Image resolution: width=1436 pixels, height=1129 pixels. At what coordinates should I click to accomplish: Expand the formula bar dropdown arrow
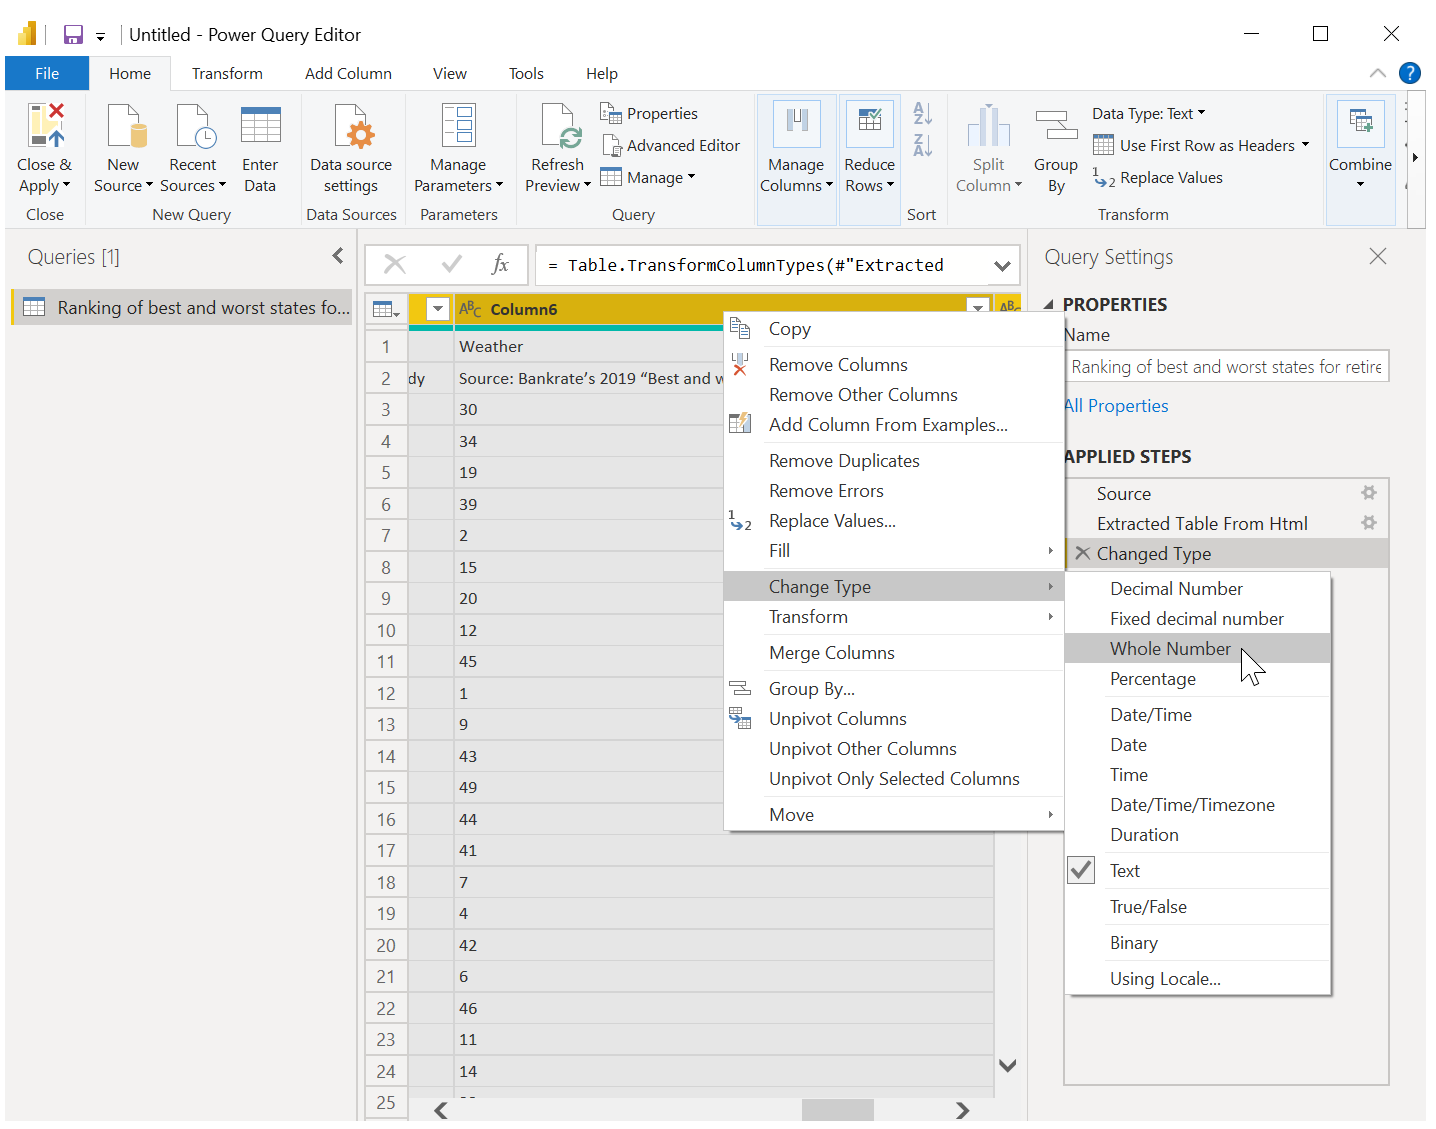tap(1002, 266)
